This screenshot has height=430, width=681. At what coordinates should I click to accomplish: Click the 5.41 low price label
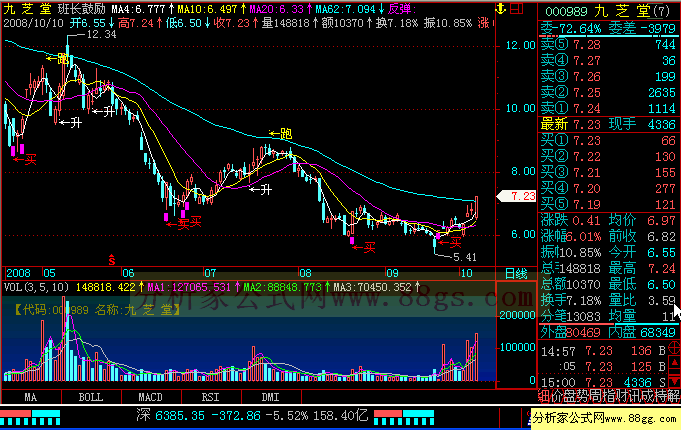[x=465, y=258]
